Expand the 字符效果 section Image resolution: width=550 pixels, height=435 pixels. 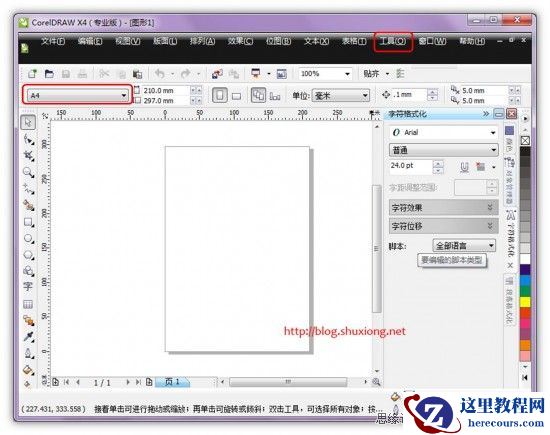[x=444, y=208]
